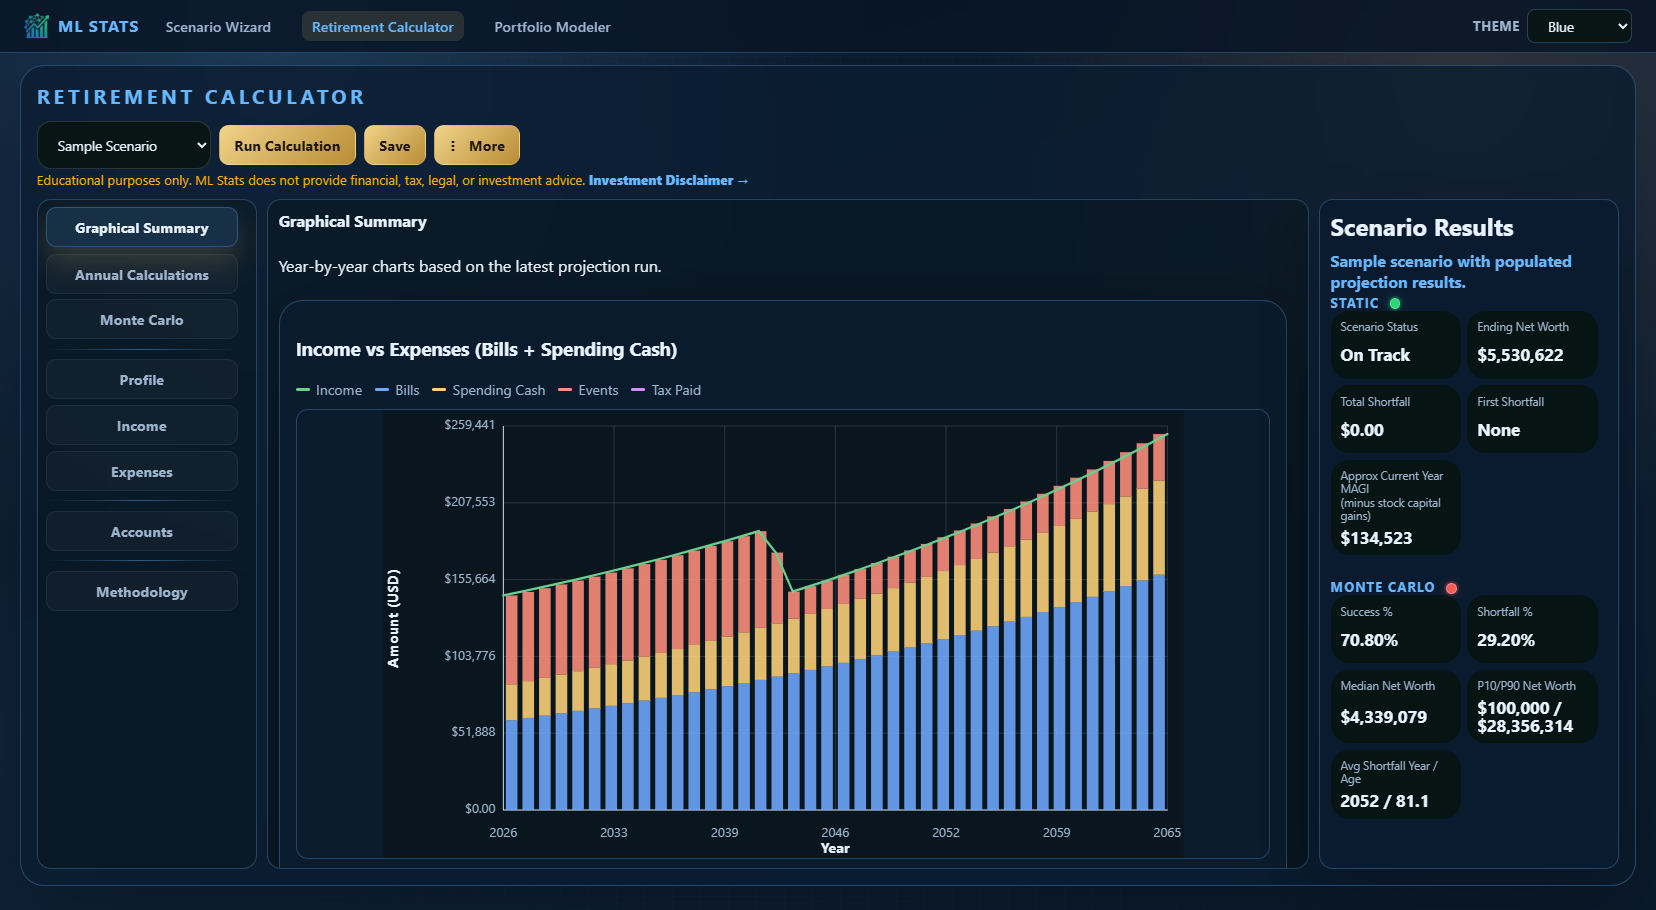Click the Income vs Expenses chart title
Screen dimensions: 1656x910
point(486,350)
